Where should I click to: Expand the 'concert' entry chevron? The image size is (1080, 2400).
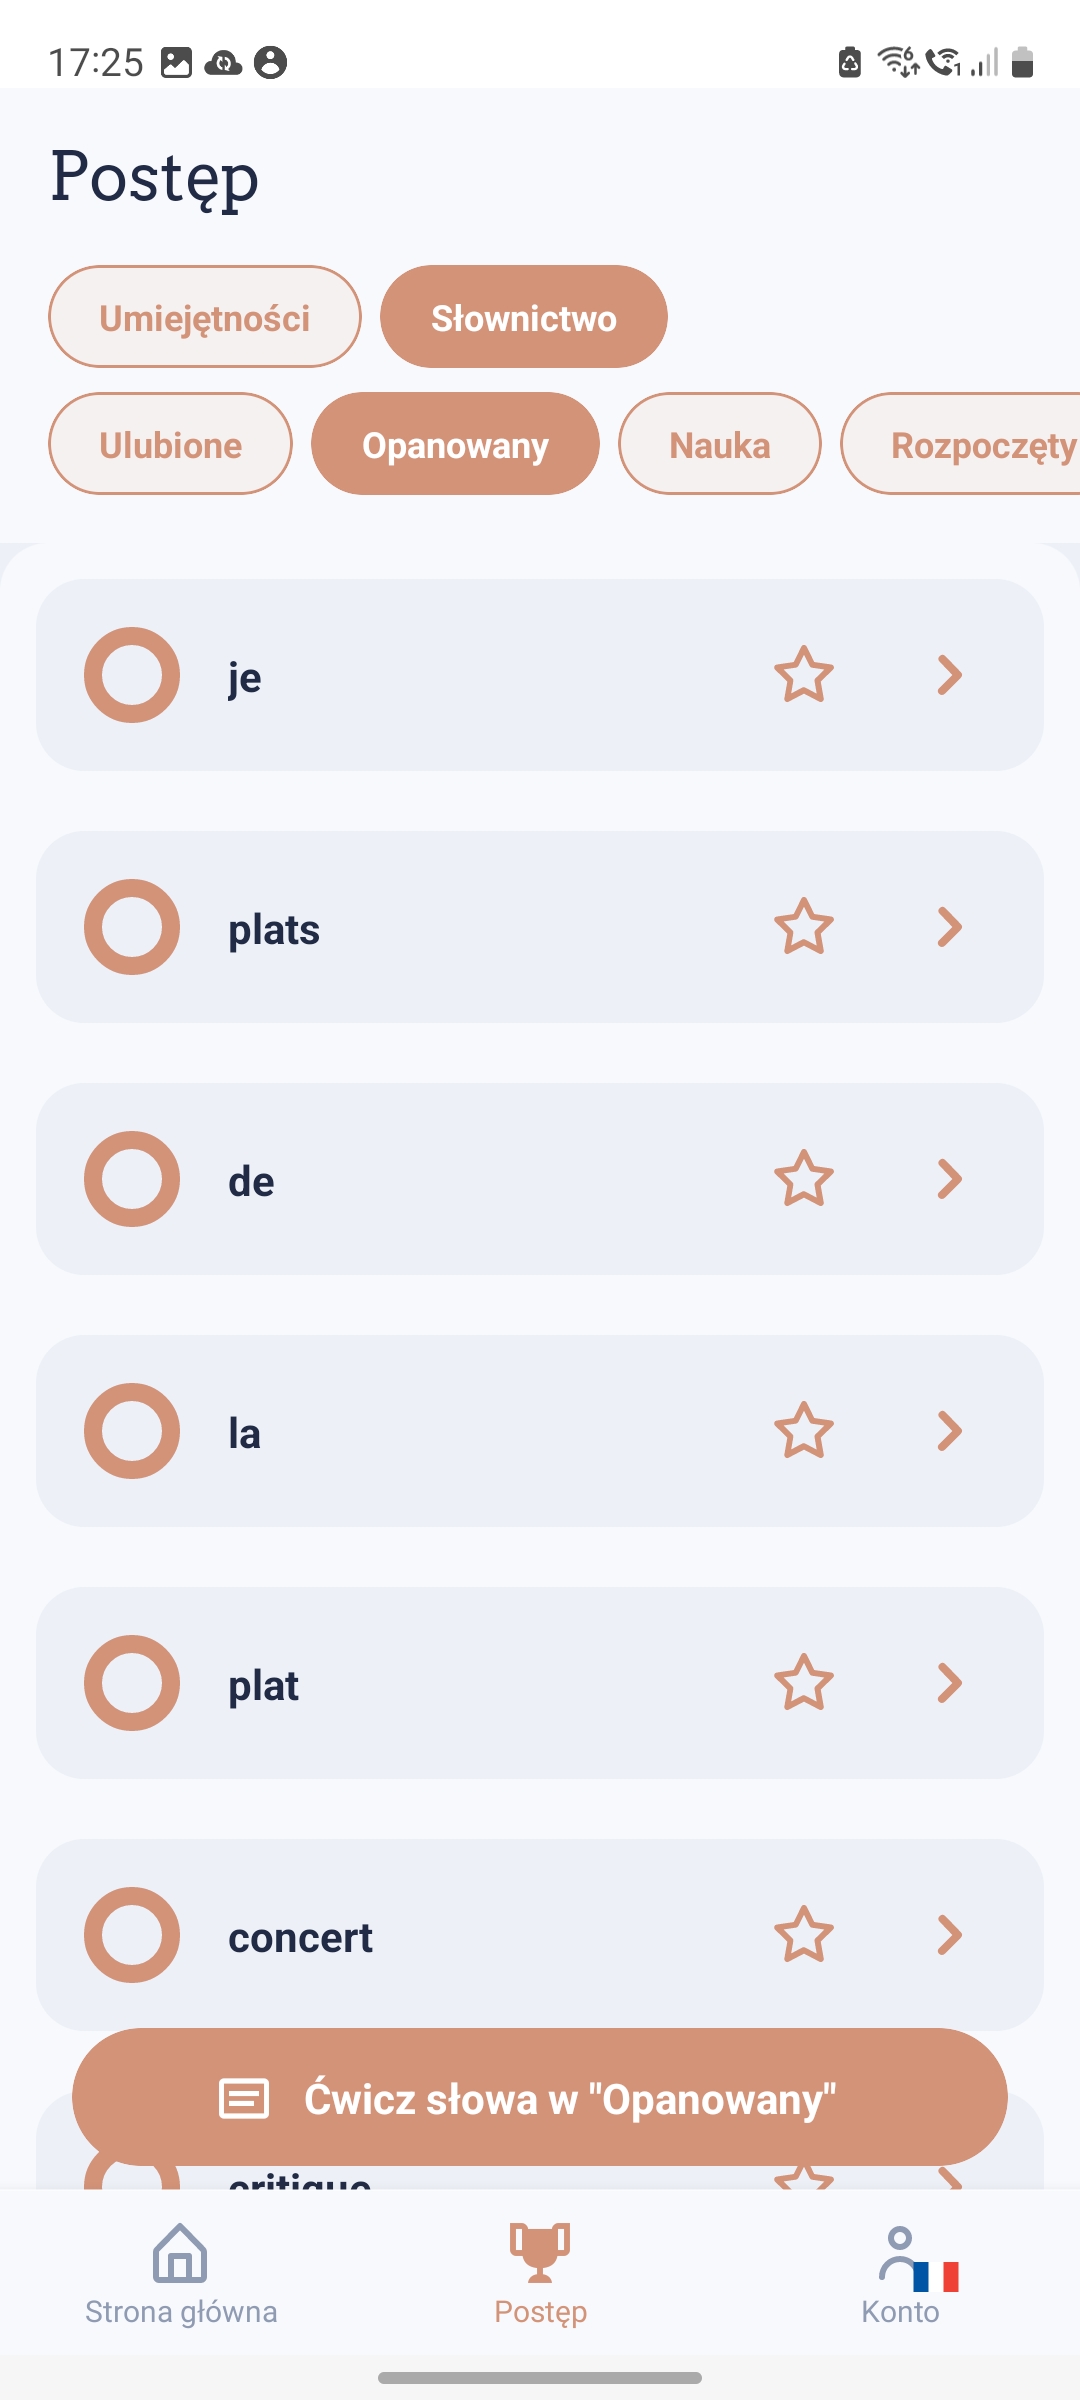click(949, 1935)
